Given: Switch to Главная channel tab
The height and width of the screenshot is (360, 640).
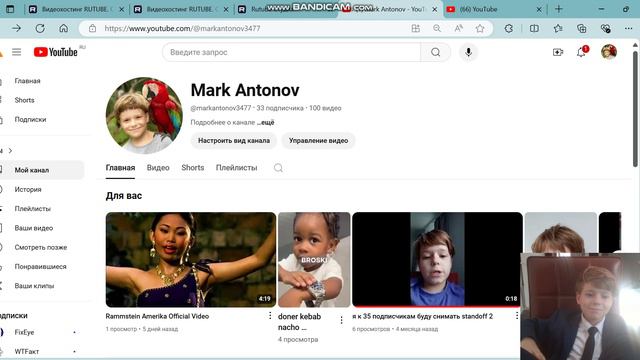Looking at the screenshot, I should (x=120, y=168).
